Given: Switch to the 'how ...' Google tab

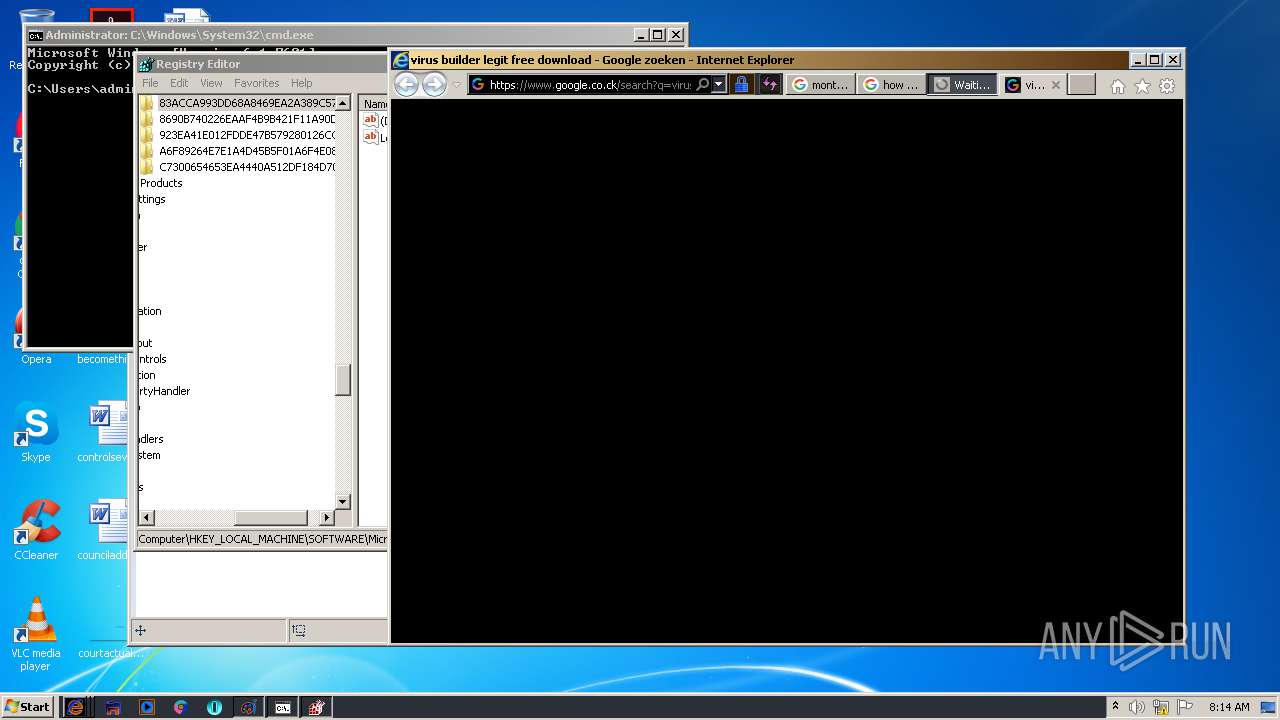Looking at the screenshot, I should click(x=891, y=85).
